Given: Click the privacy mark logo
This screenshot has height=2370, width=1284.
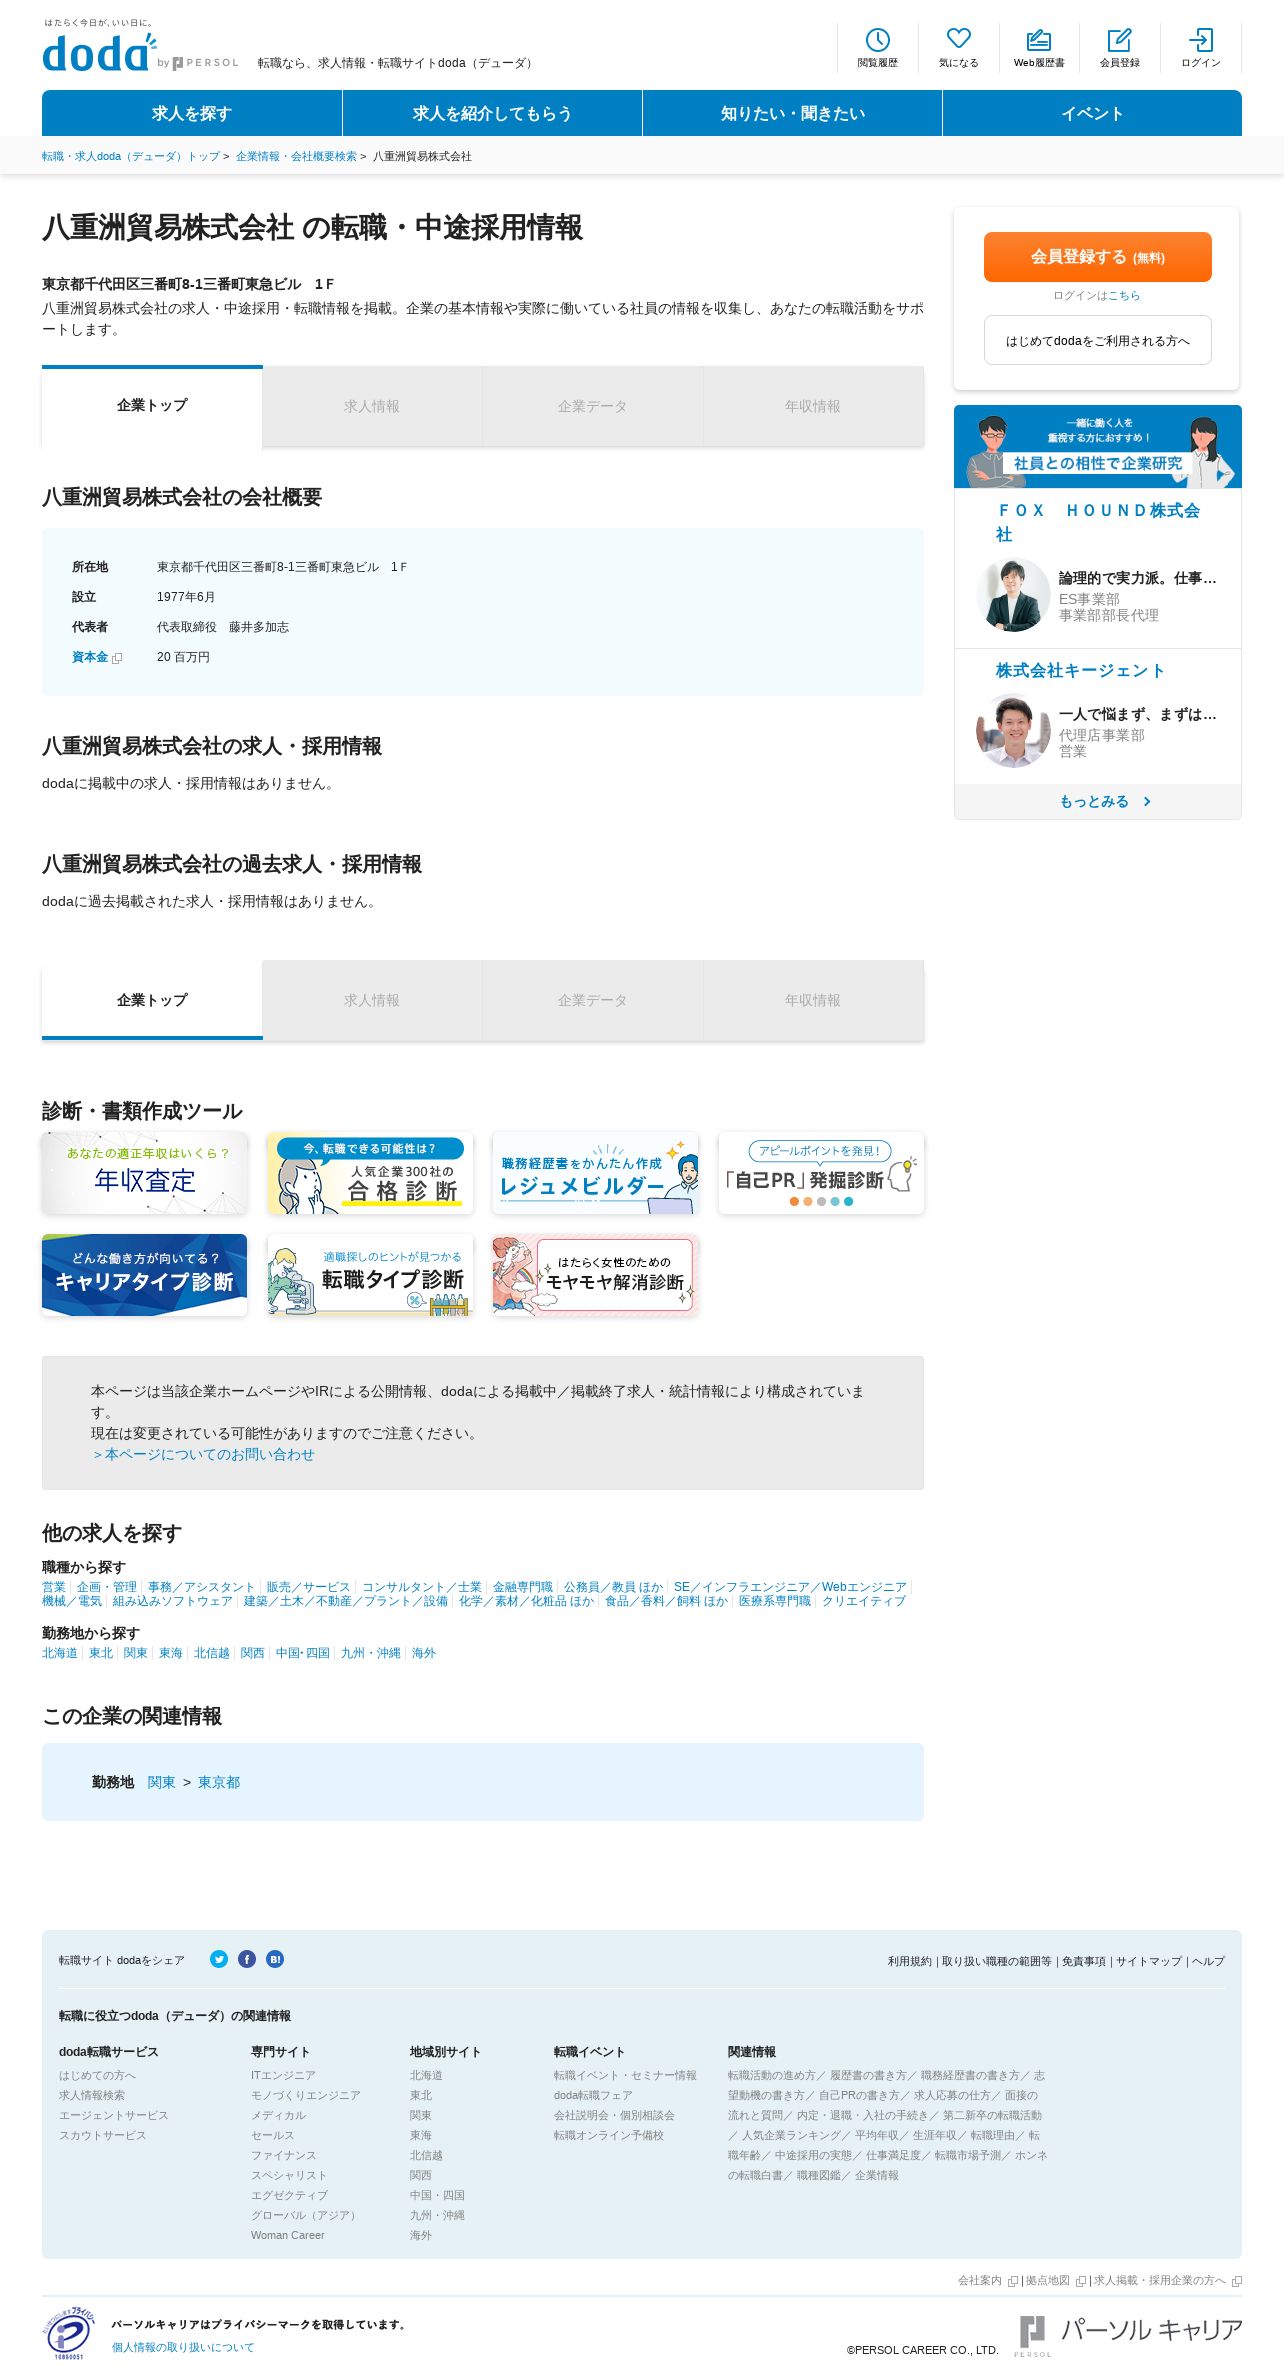Looking at the screenshot, I should point(68,2334).
